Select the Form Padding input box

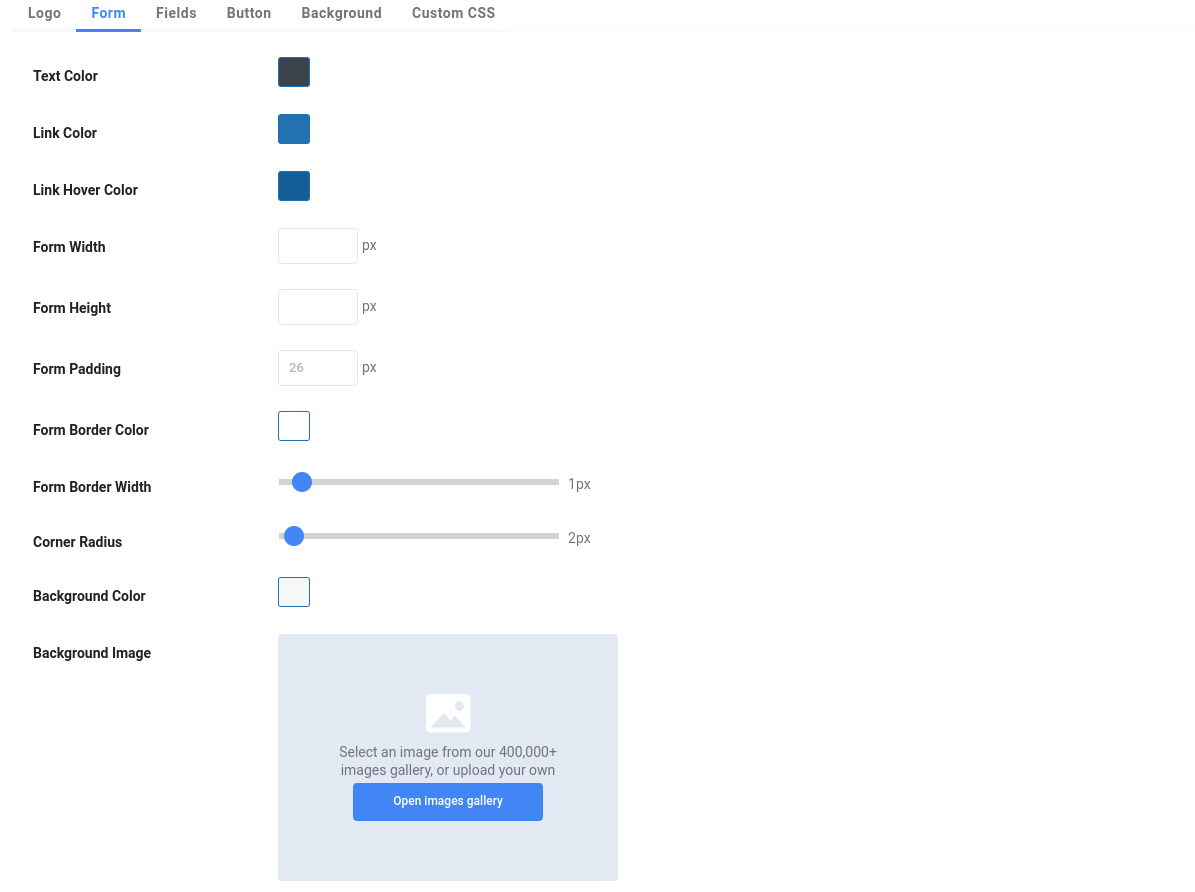tap(317, 368)
